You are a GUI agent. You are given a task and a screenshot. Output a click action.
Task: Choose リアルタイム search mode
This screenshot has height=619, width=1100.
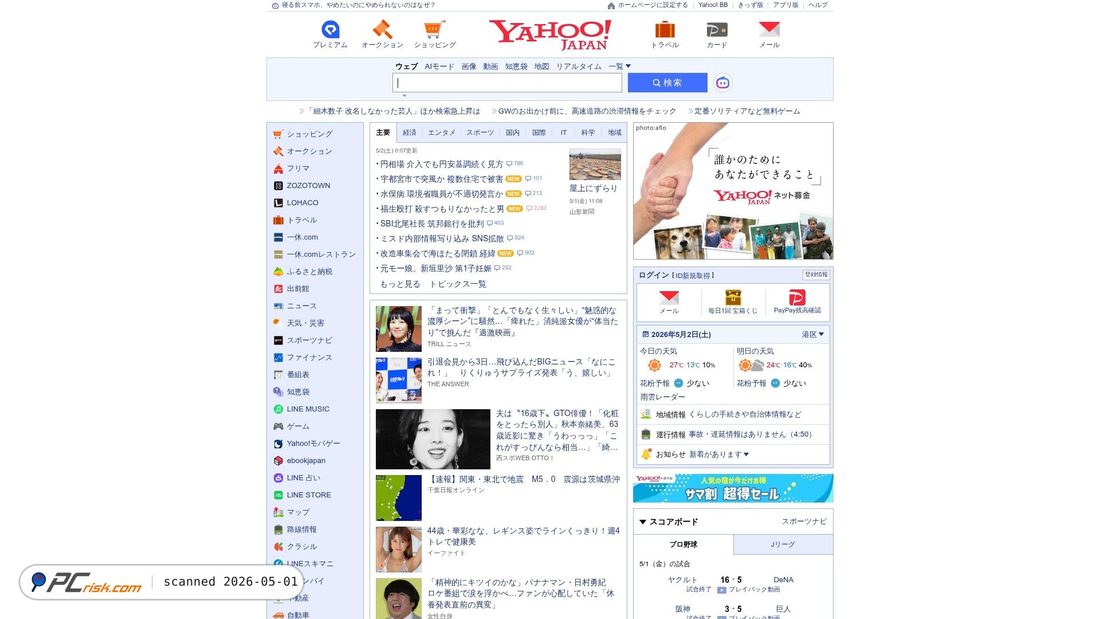(x=579, y=66)
